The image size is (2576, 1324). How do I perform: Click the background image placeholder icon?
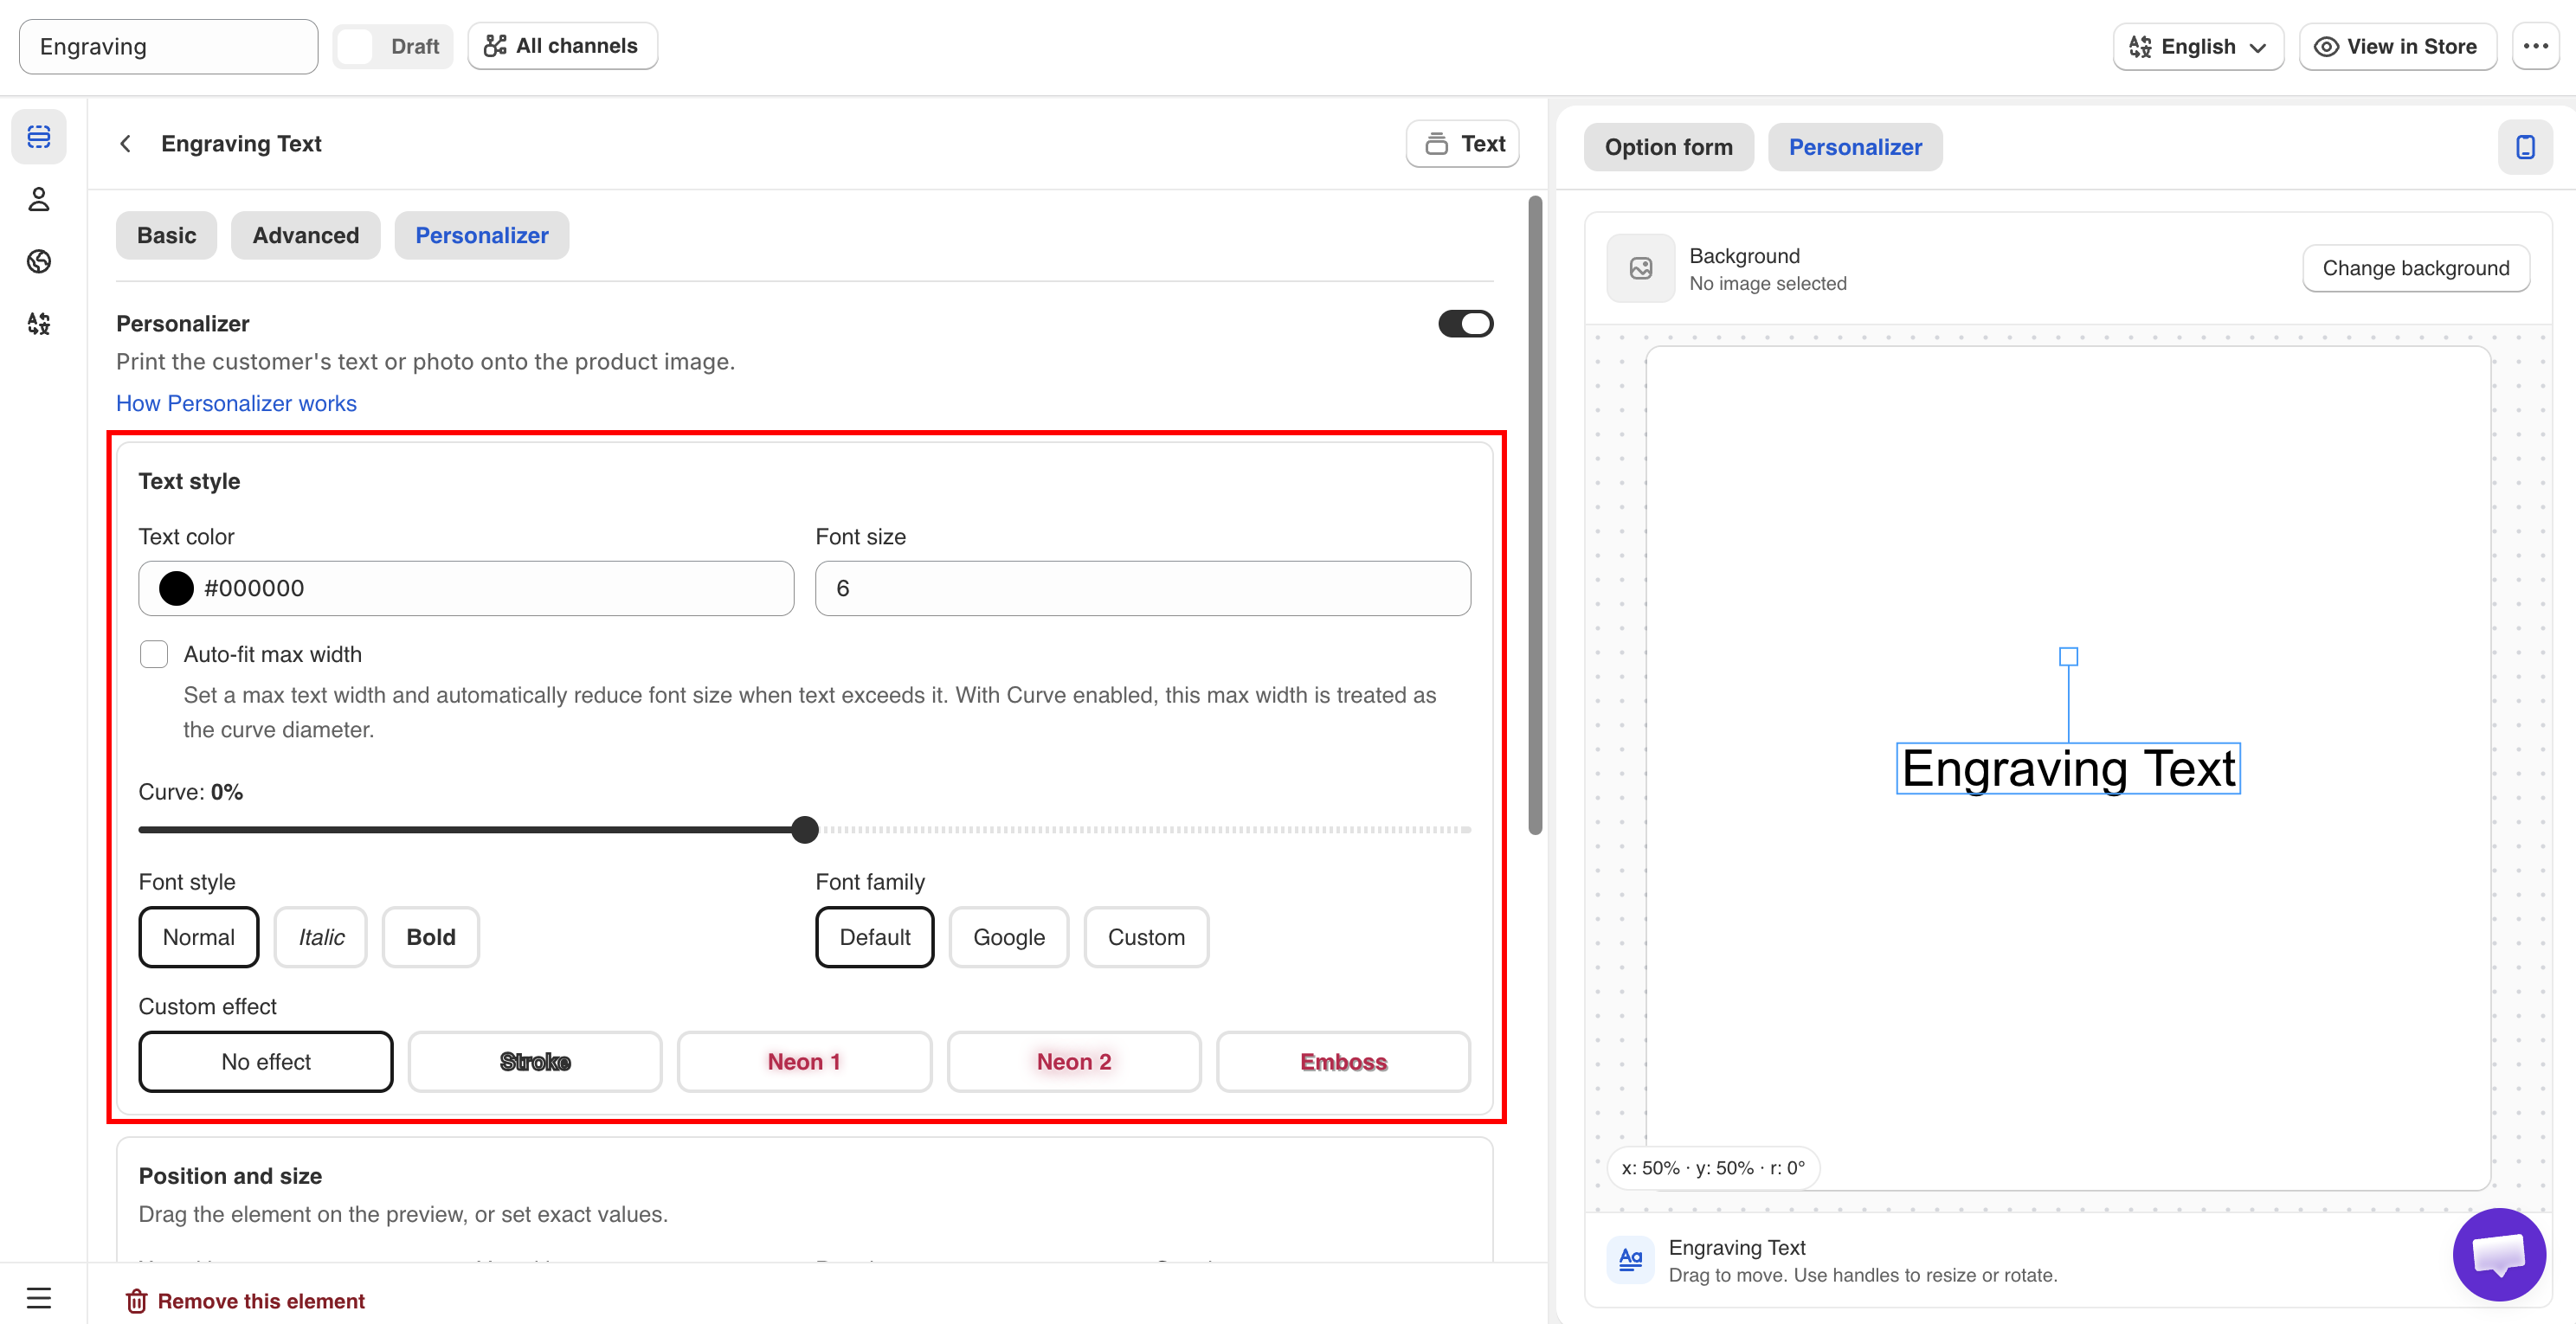[1640, 268]
